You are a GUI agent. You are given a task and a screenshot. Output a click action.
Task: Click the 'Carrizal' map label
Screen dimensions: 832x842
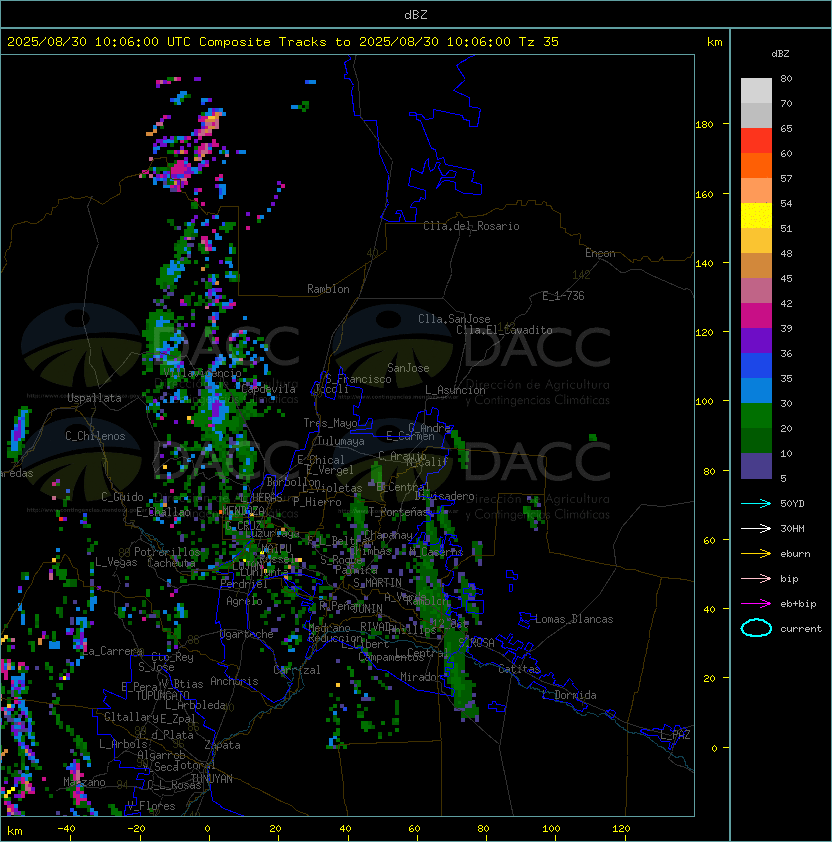(x=297, y=670)
